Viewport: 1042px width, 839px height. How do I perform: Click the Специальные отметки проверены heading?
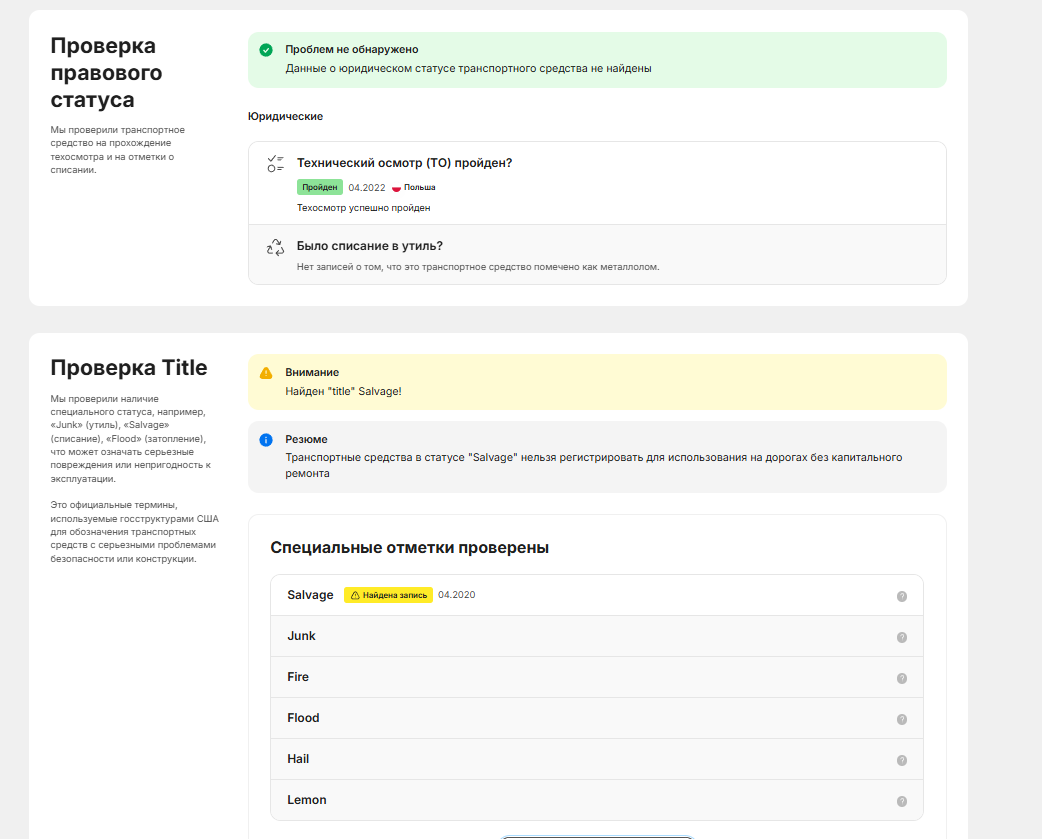pyautogui.click(x=409, y=548)
